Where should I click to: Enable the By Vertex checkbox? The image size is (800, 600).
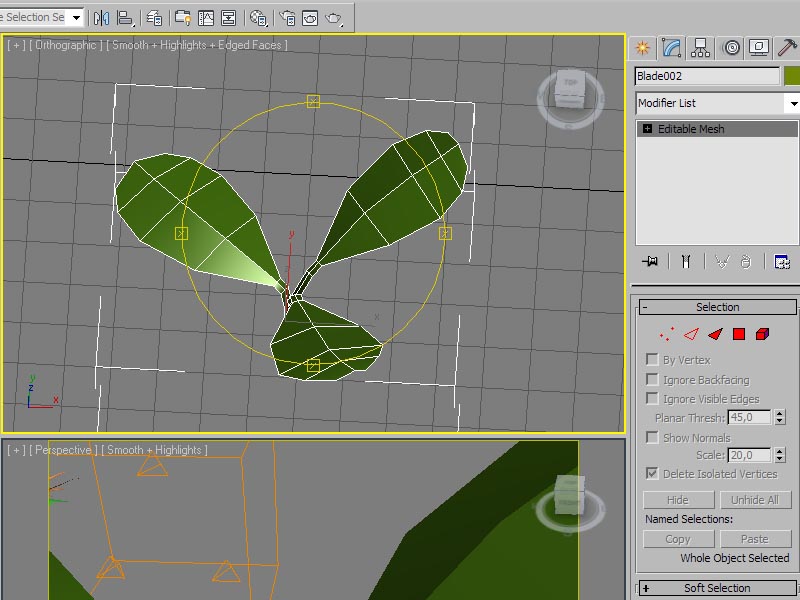[653, 360]
